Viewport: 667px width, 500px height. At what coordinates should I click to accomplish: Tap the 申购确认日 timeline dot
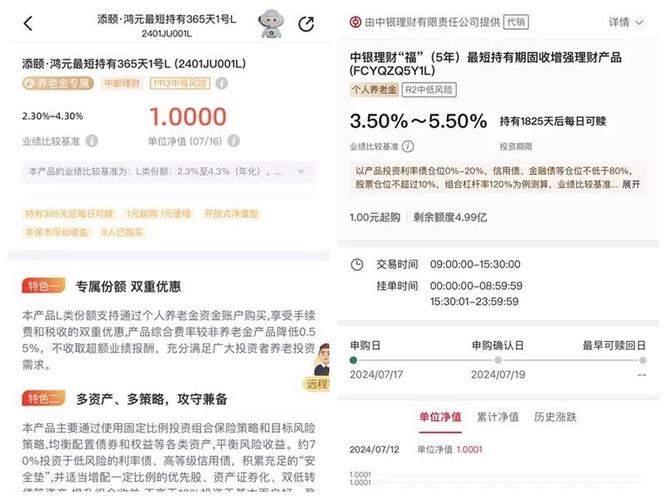[x=498, y=360]
